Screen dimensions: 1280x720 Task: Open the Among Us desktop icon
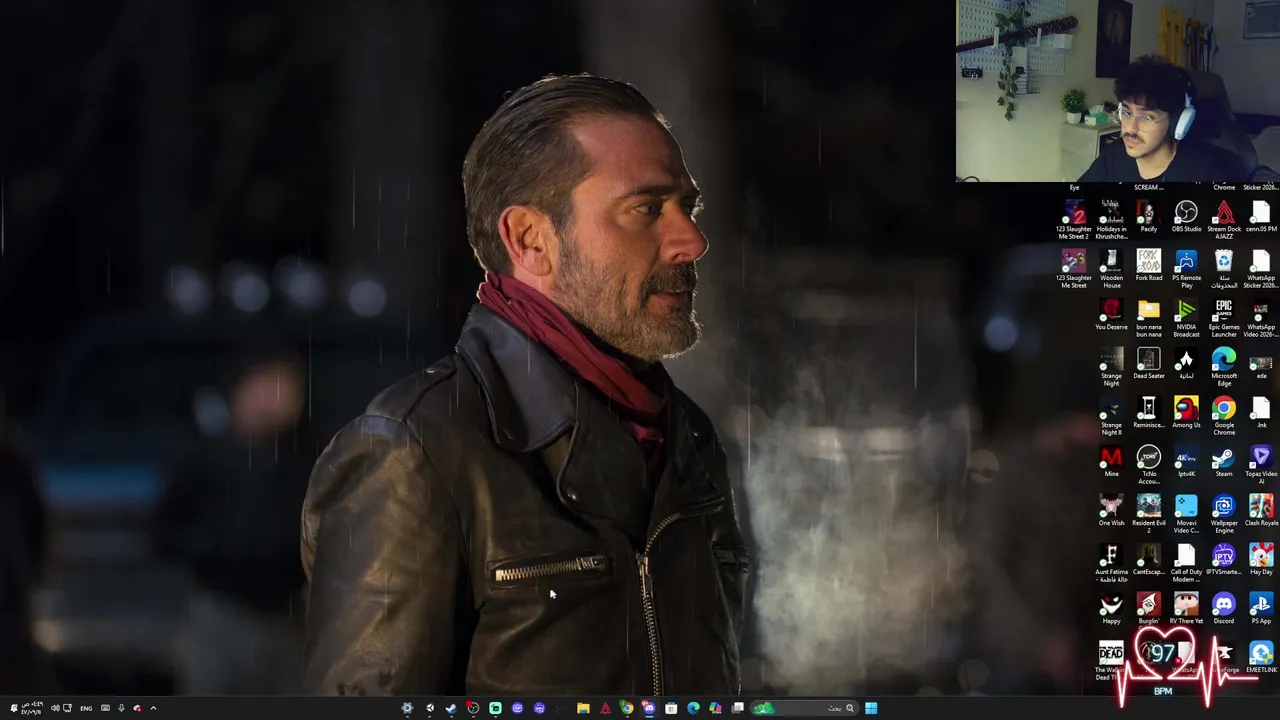tap(1186, 412)
